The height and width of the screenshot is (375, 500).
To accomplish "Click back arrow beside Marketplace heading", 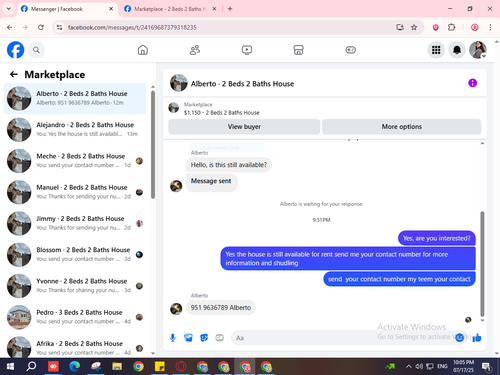I will pyautogui.click(x=14, y=74).
